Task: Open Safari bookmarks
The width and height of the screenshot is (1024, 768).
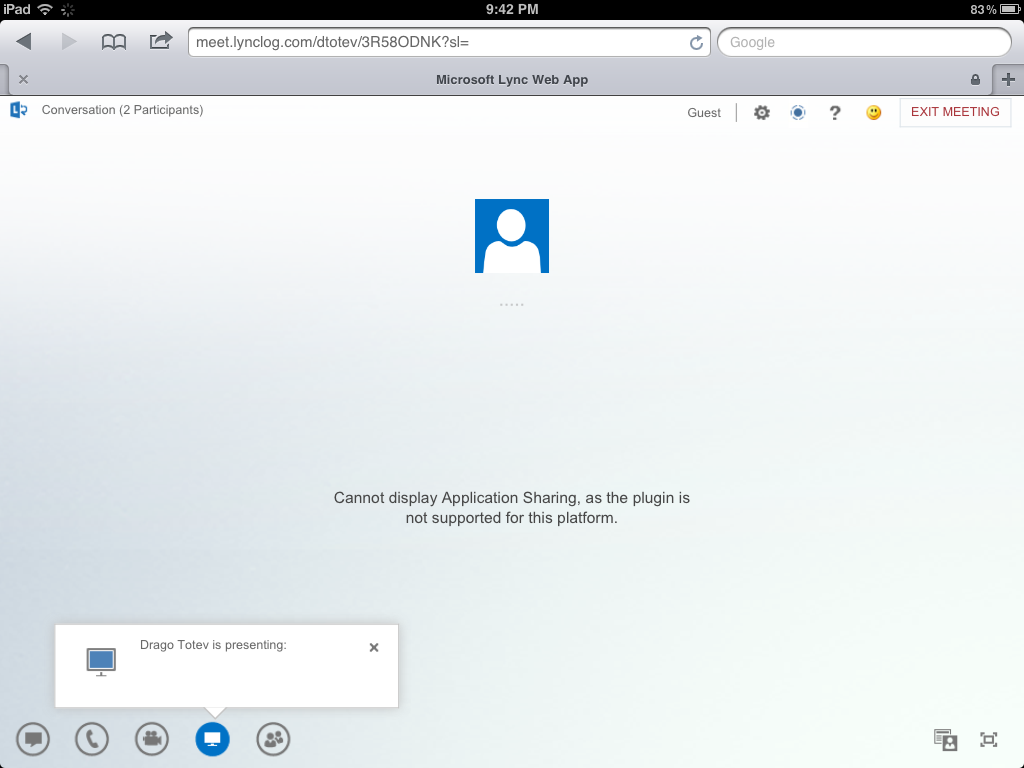Action: pyautogui.click(x=114, y=42)
